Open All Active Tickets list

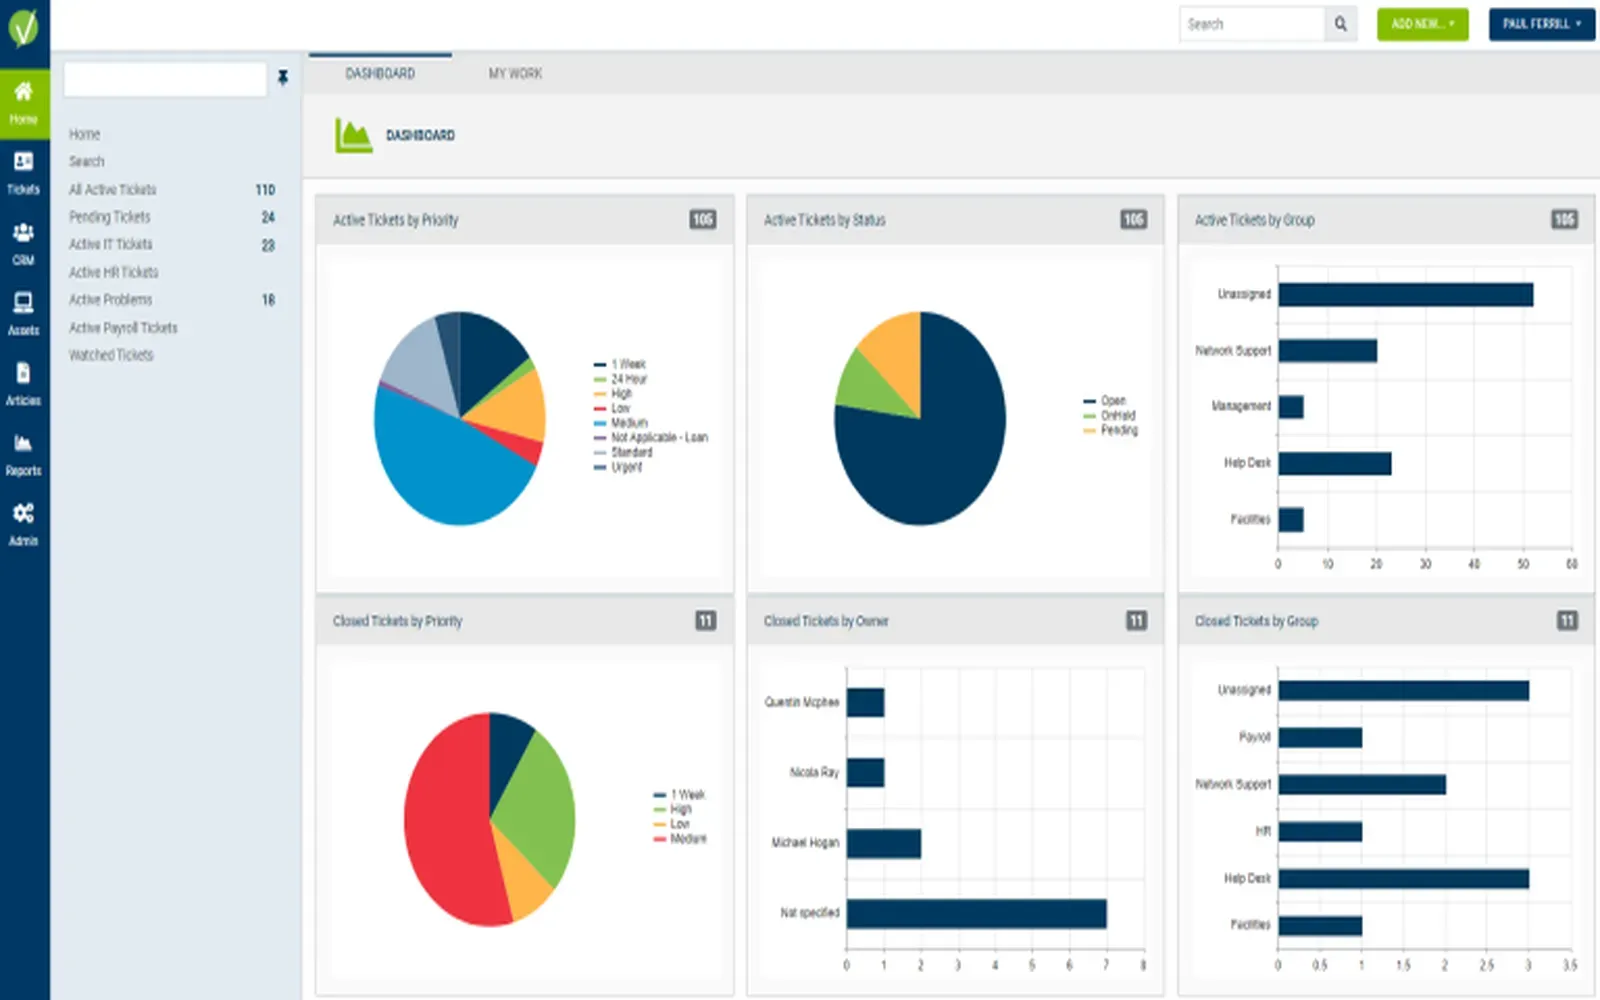tap(112, 189)
